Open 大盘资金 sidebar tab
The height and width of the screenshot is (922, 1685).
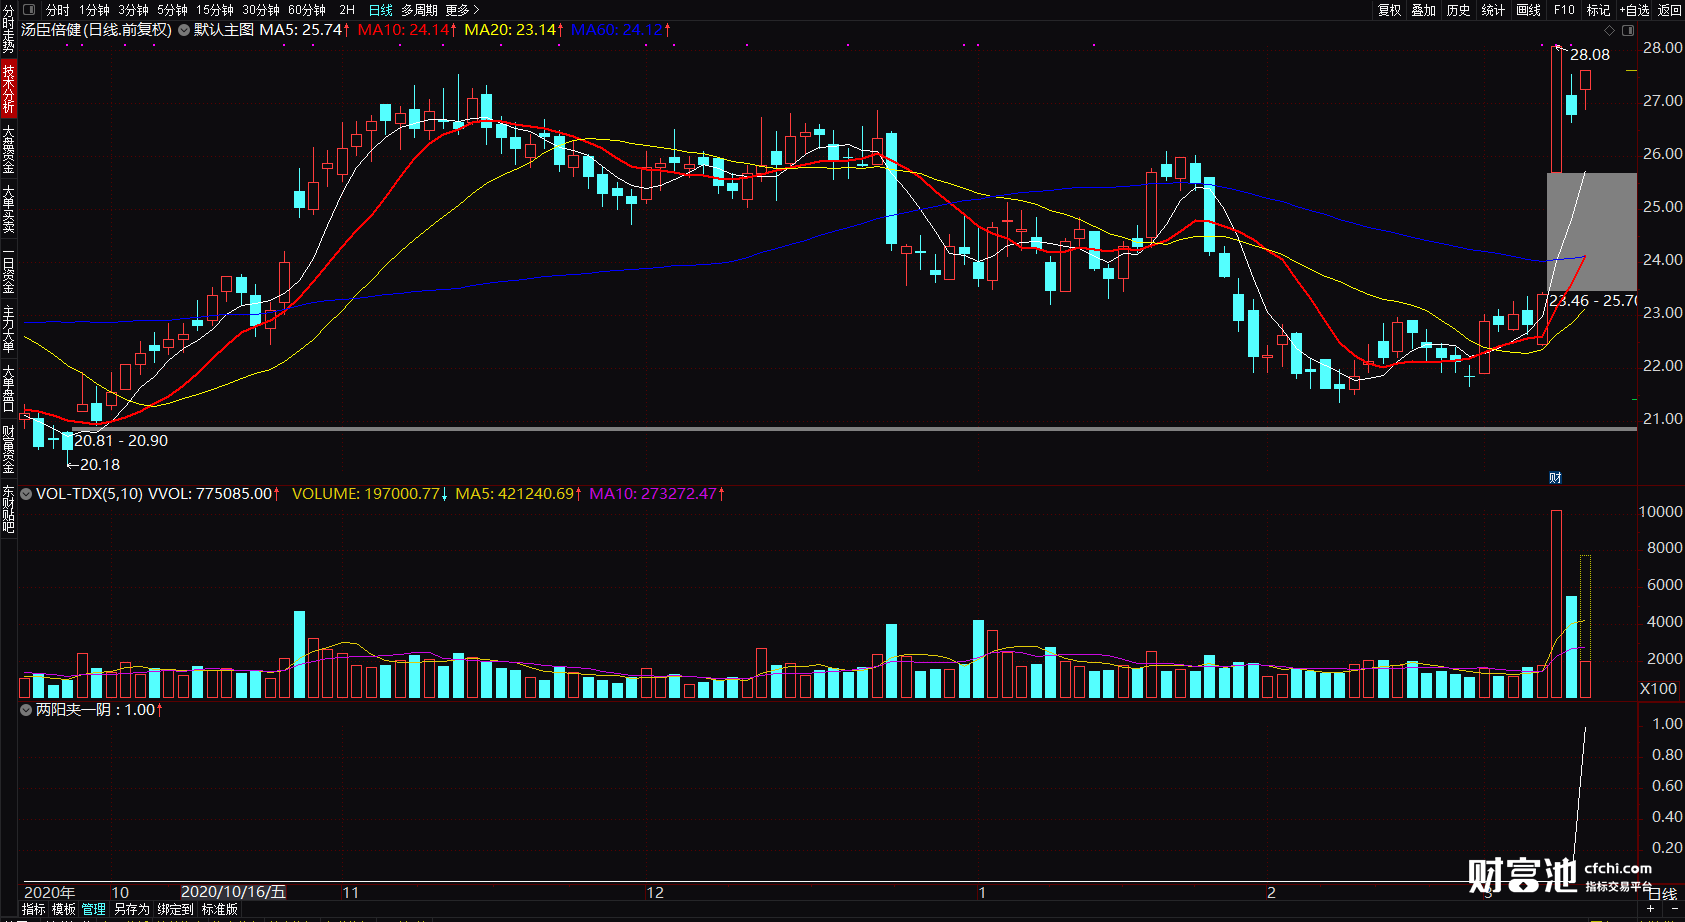click(x=8, y=149)
